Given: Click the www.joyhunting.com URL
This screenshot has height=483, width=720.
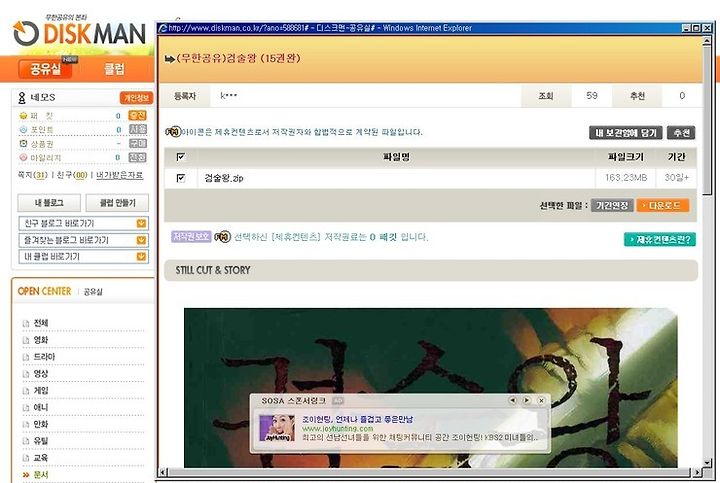Looking at the screenshot, I should [x=338, y=428].
